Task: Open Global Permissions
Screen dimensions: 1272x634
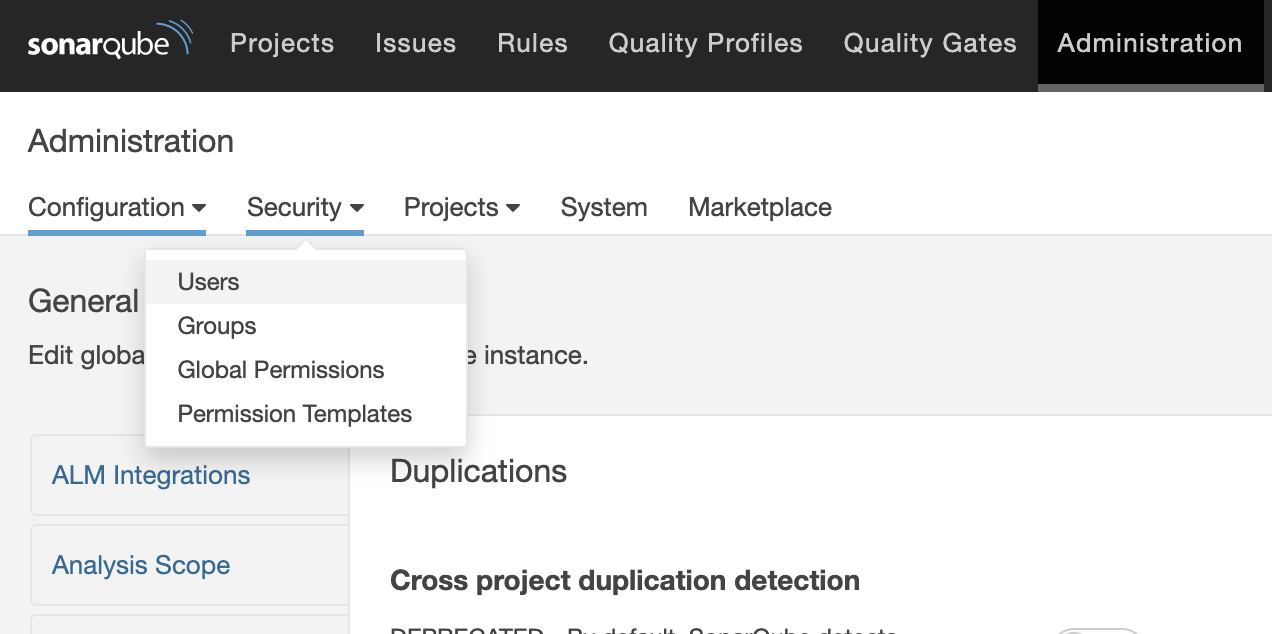Action: (281, 370)
